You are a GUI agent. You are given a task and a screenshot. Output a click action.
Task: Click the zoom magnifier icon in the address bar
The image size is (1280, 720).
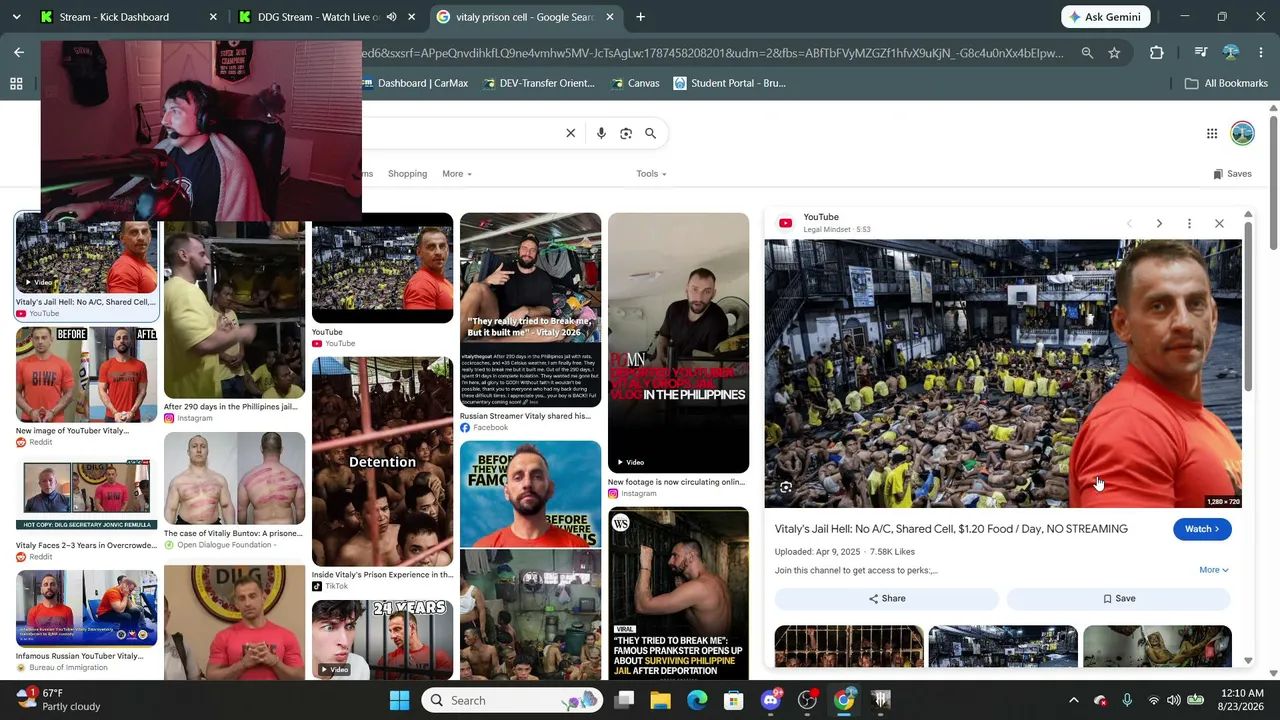[x=1087, y=53]
